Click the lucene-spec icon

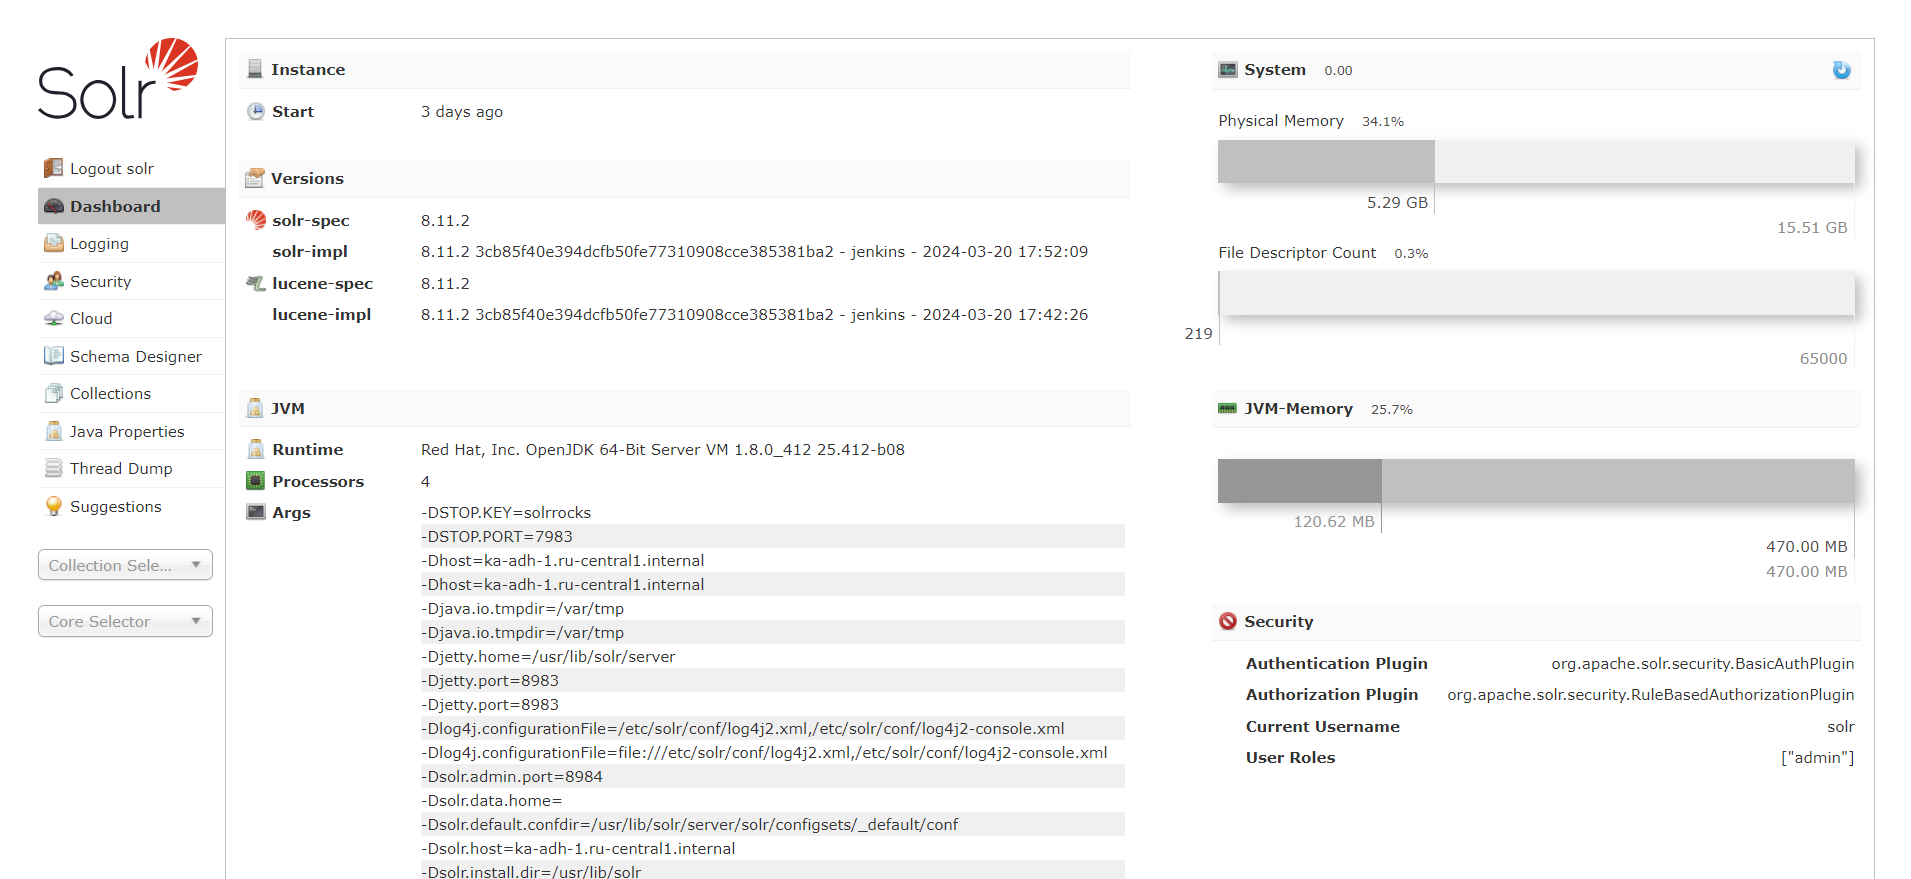[256, 283]
